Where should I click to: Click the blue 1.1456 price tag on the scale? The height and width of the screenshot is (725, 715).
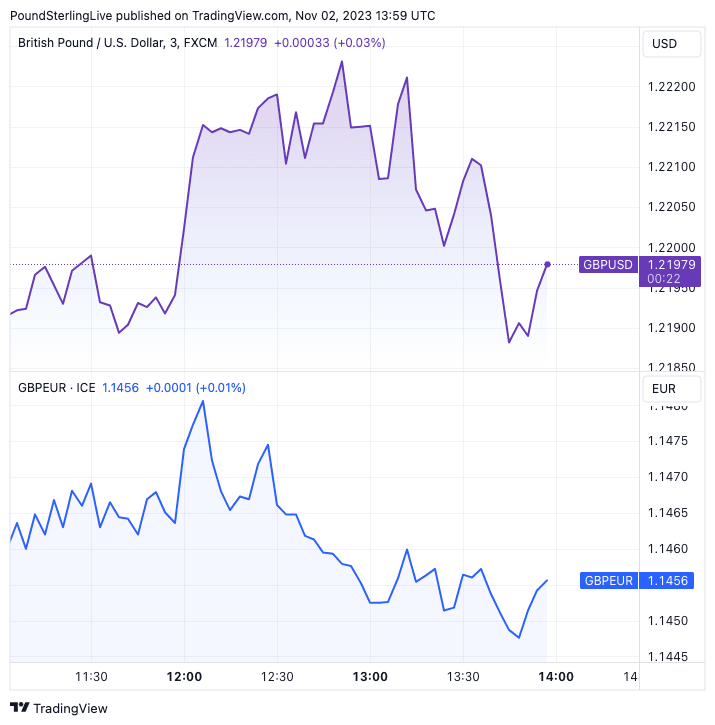666,580
